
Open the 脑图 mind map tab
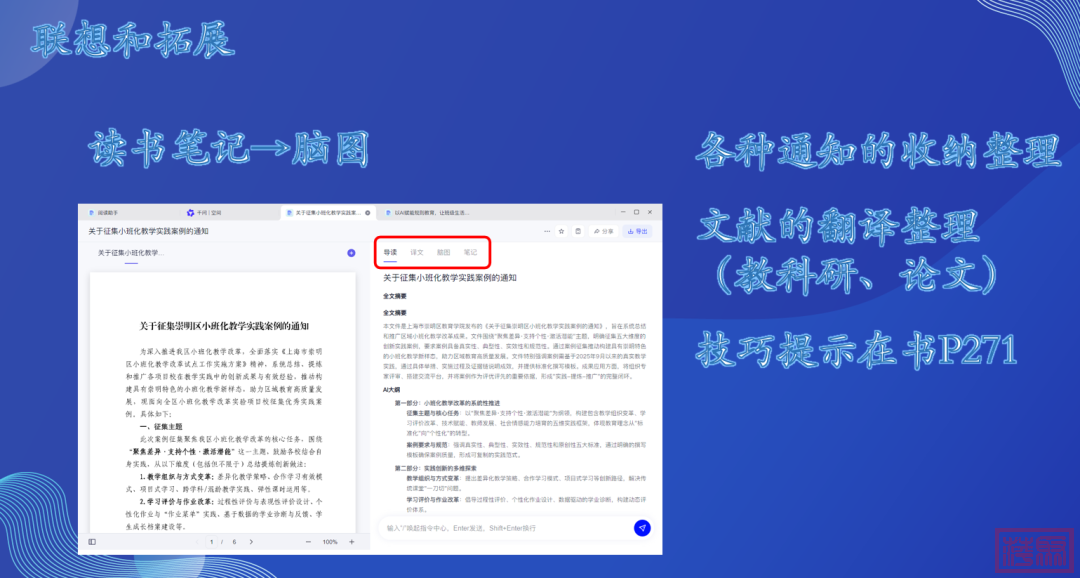[x=443, y=253]
